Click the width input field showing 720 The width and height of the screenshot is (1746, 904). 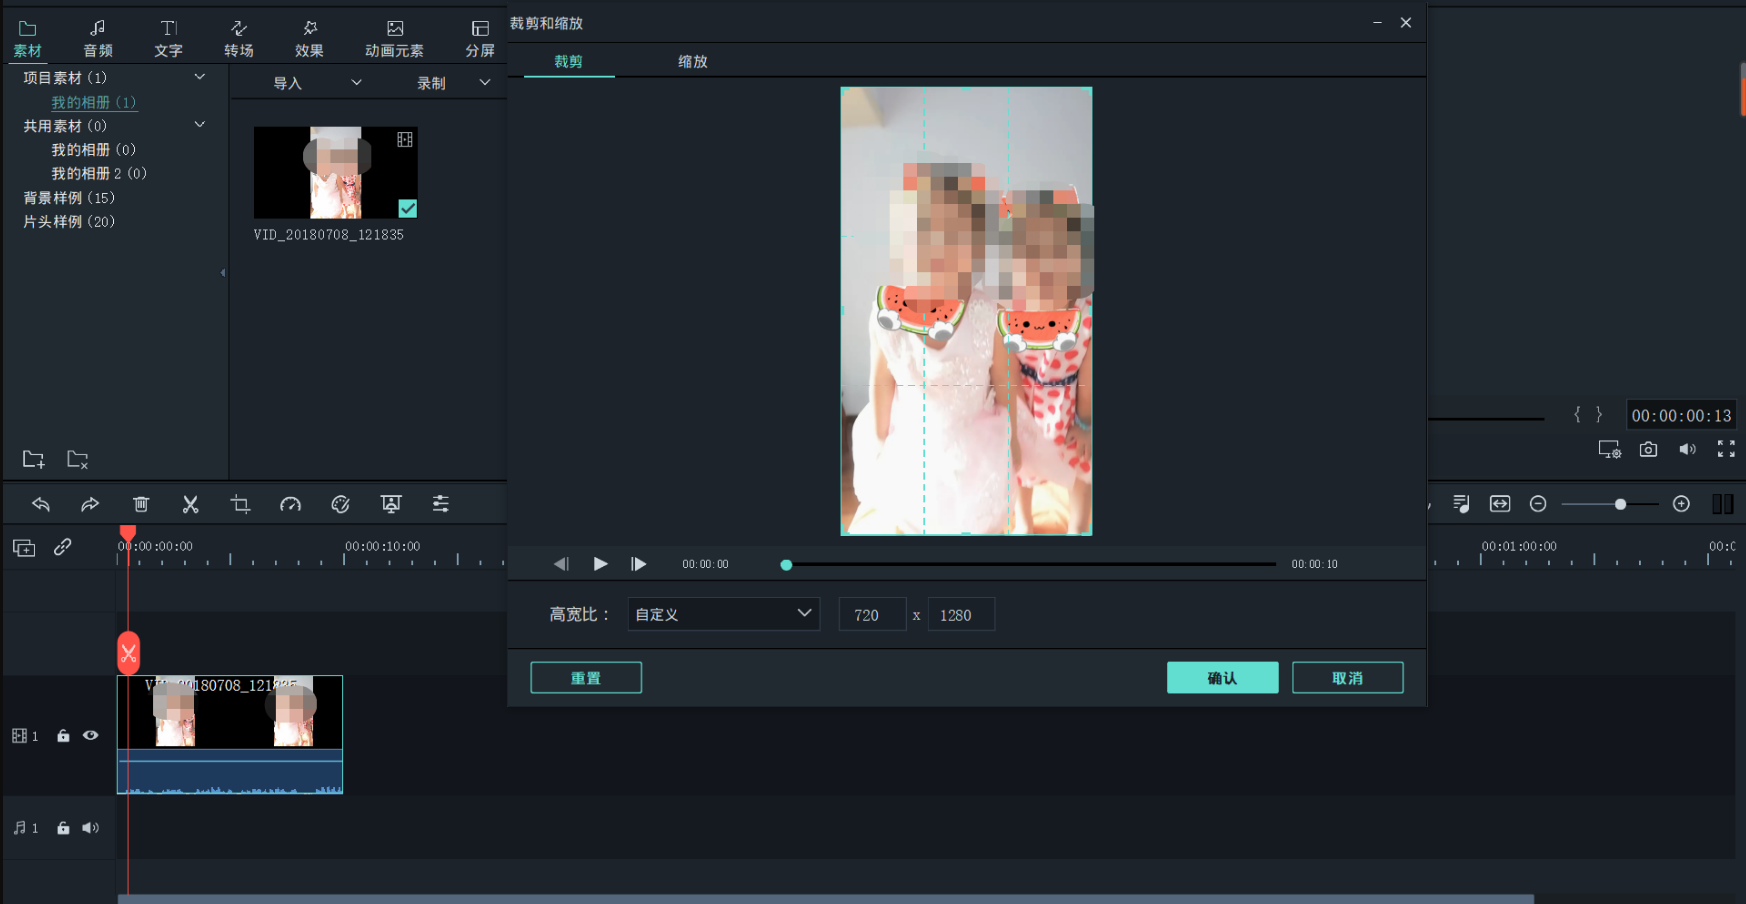click(871, 615)
